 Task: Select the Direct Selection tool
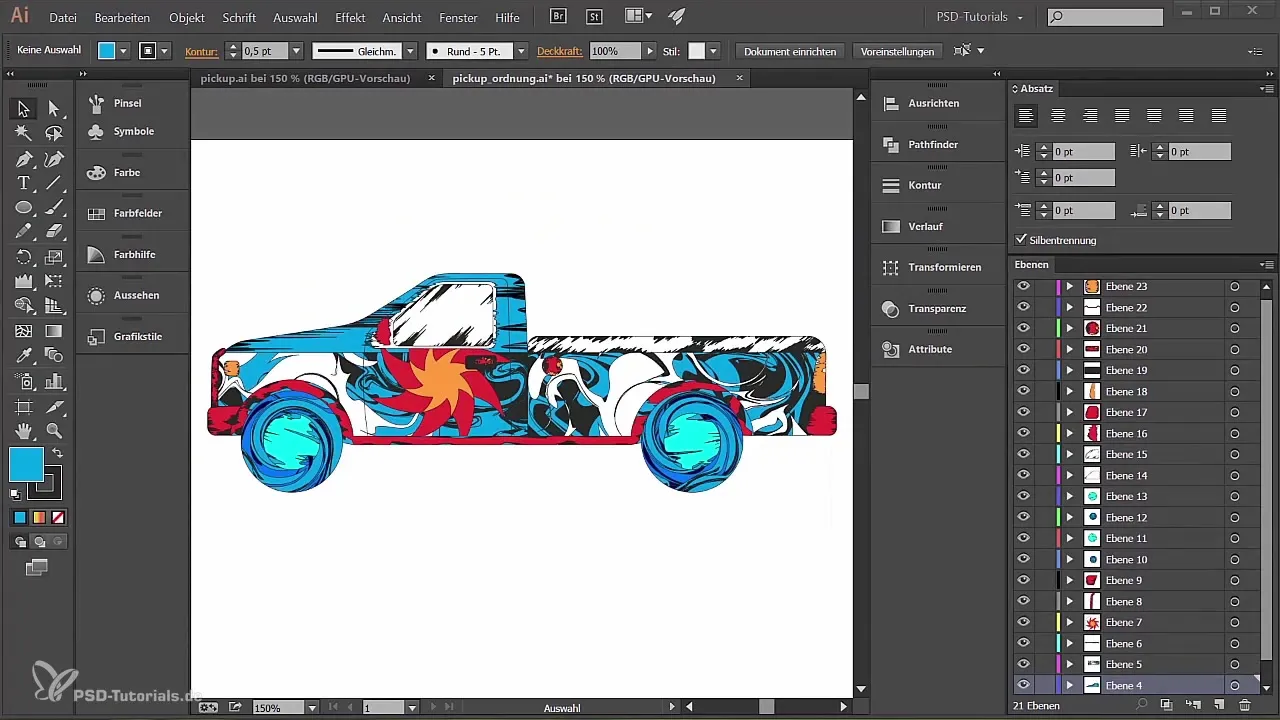(54, 108)
